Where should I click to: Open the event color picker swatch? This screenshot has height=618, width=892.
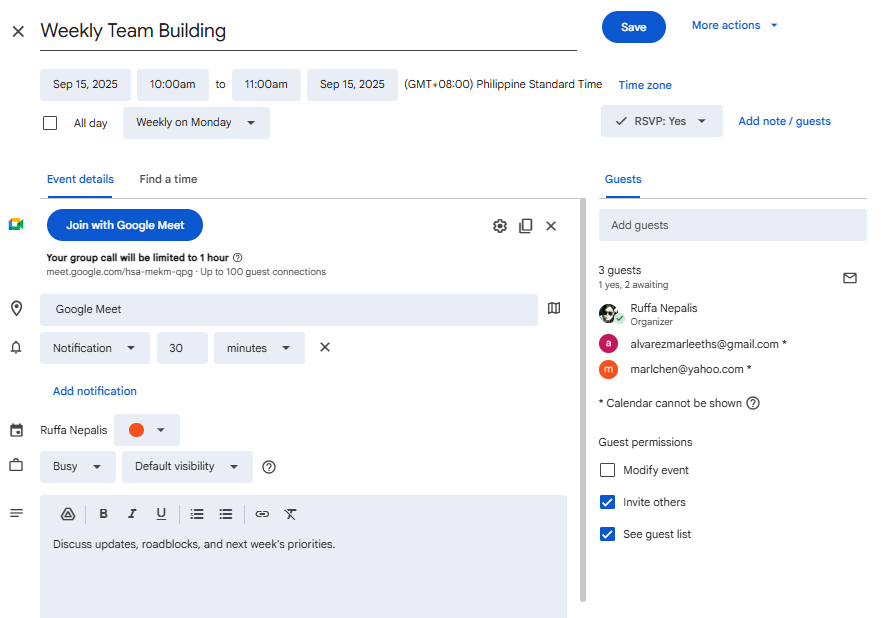[147, 430]
